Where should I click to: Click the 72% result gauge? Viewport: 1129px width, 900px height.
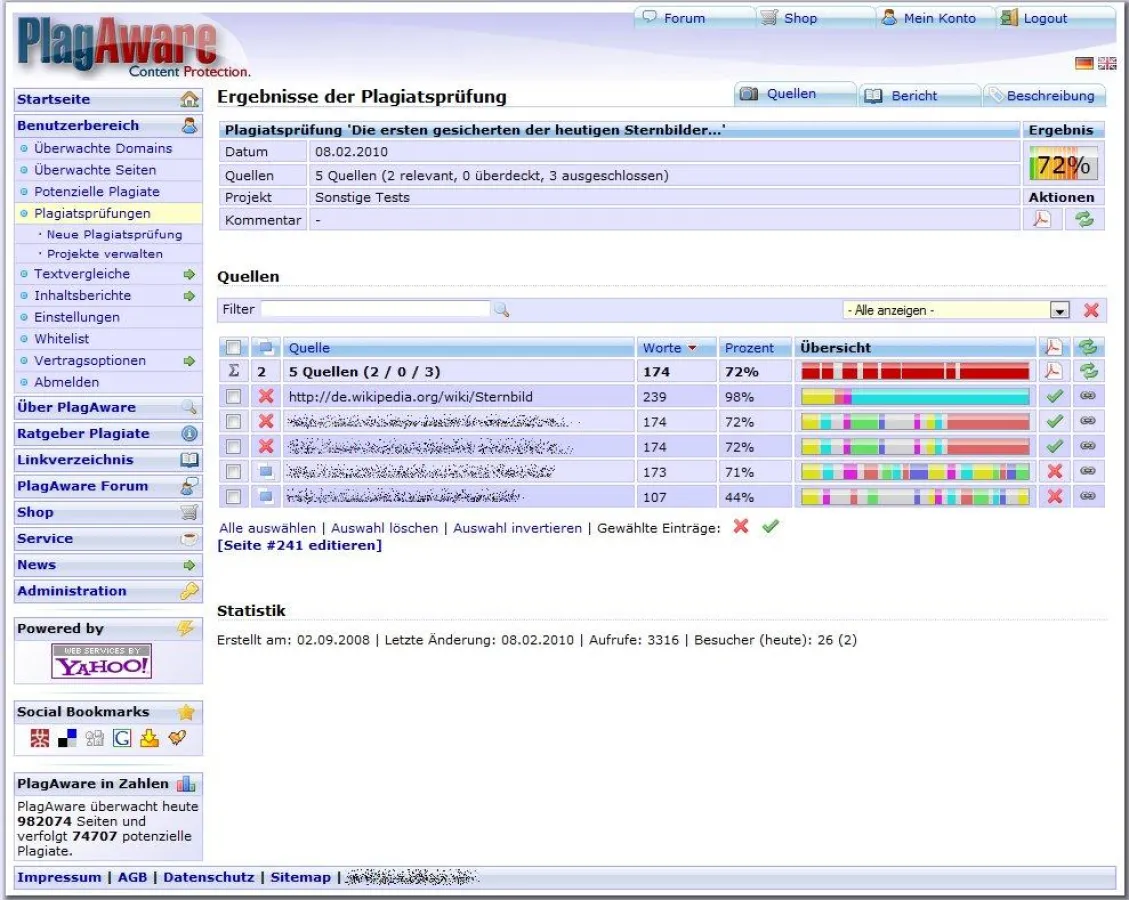(1063, 165)
